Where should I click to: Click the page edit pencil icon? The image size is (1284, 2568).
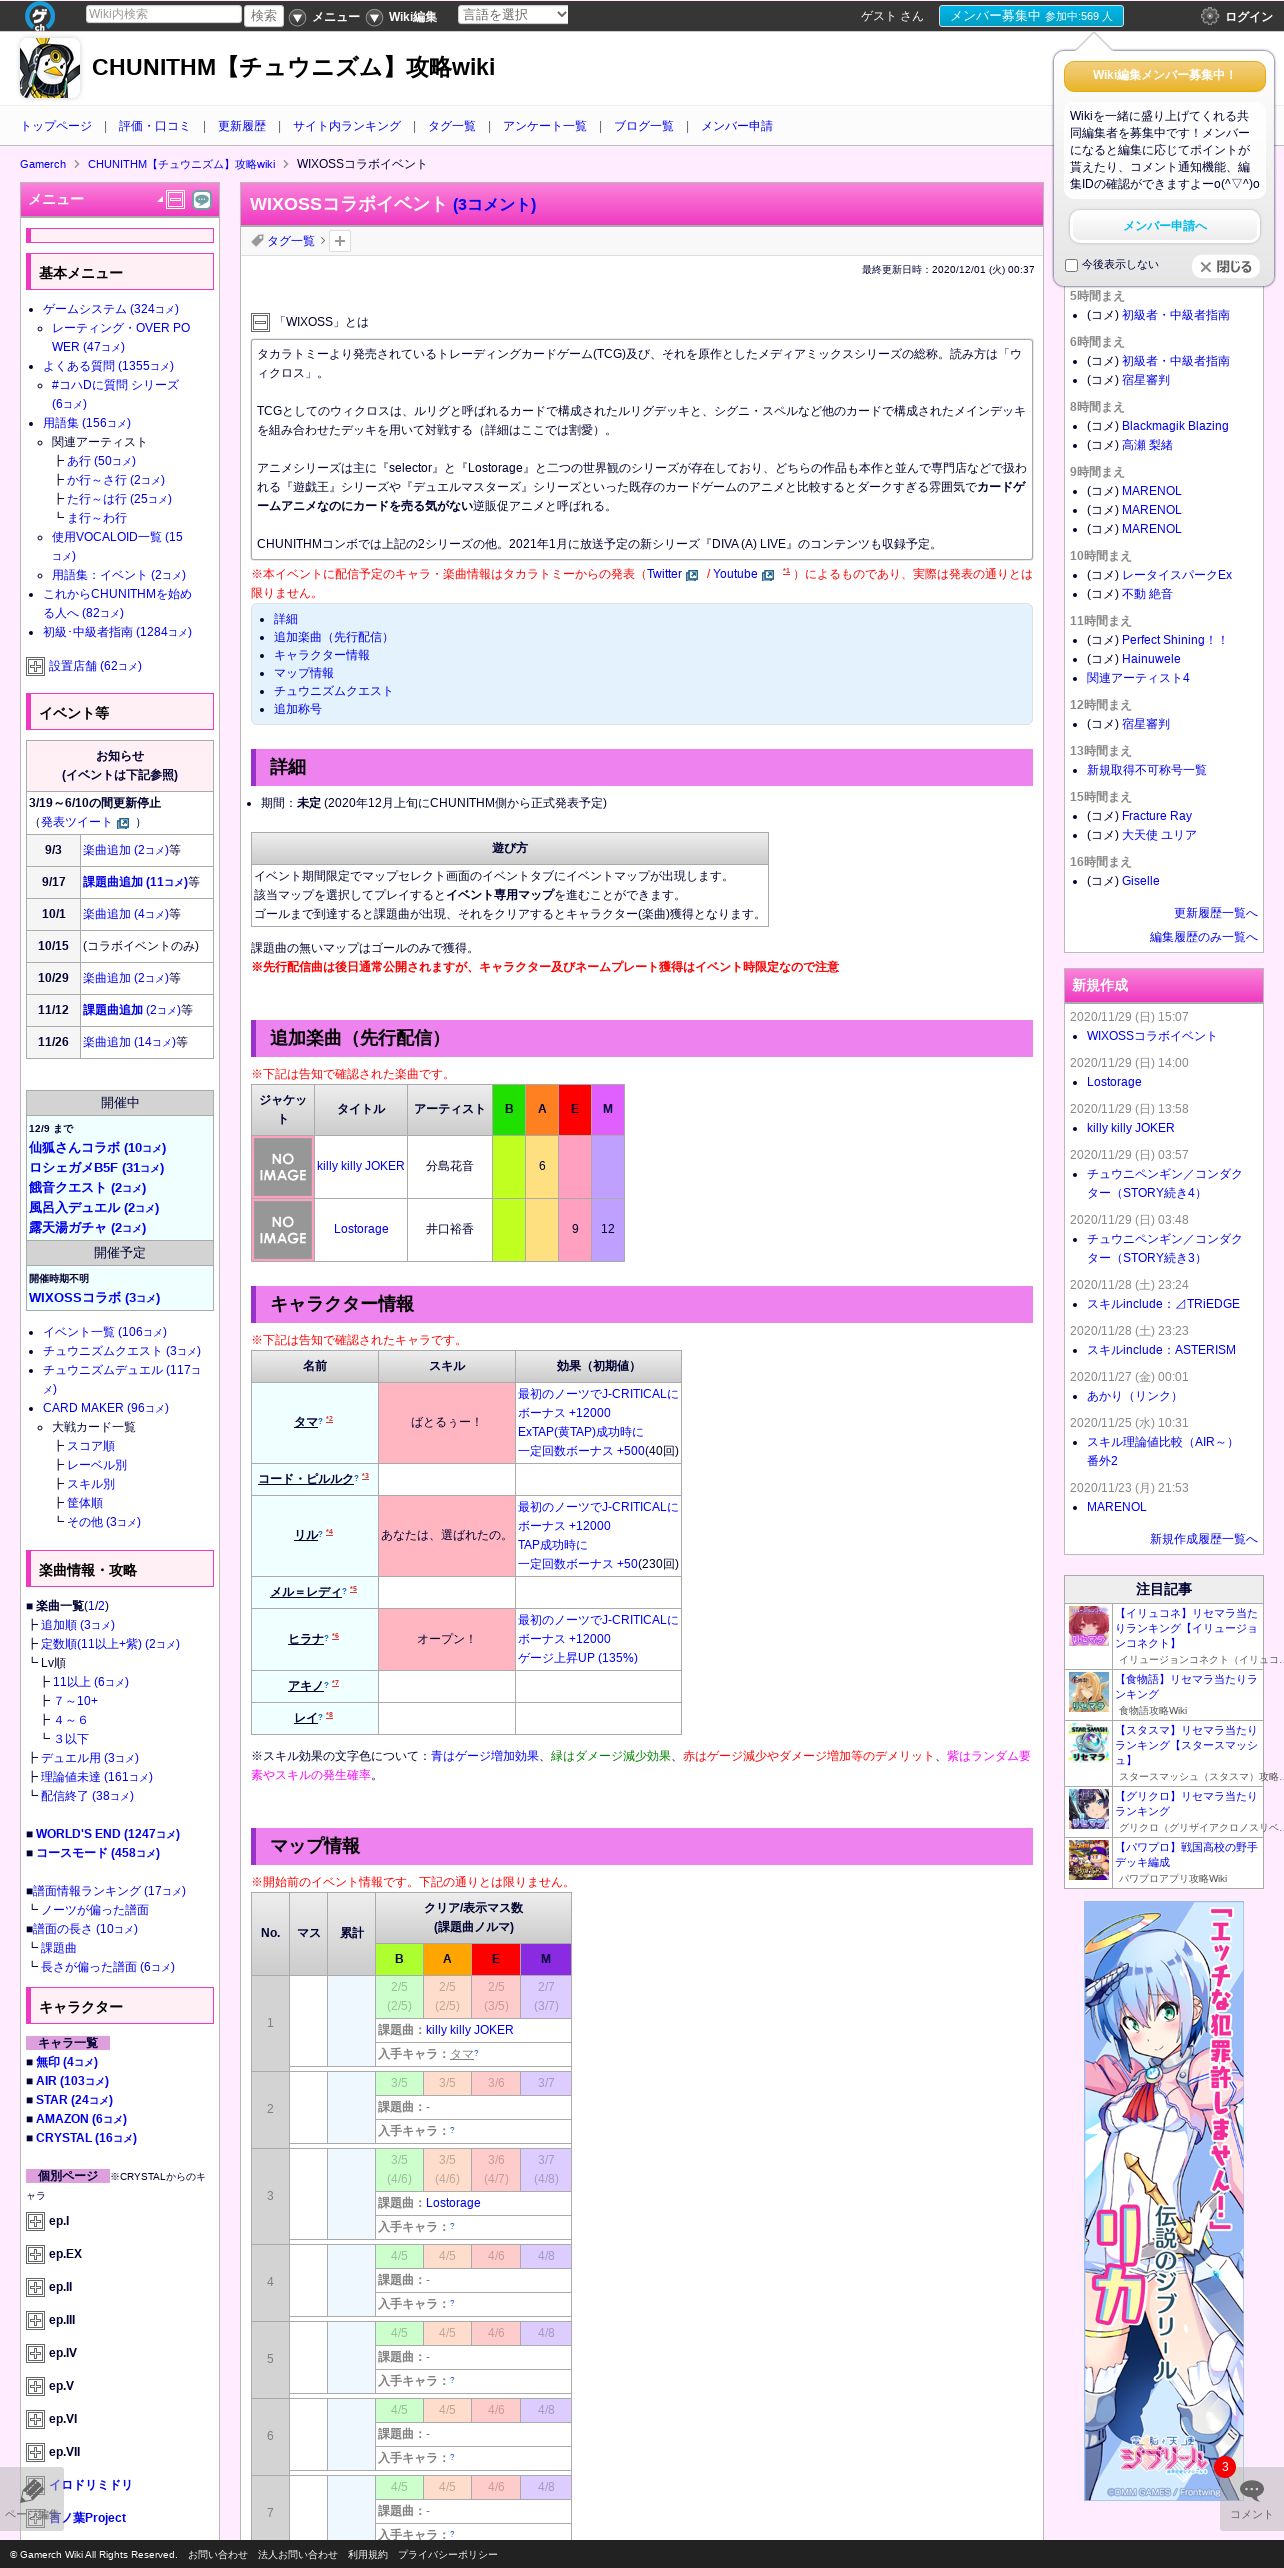33,2489
